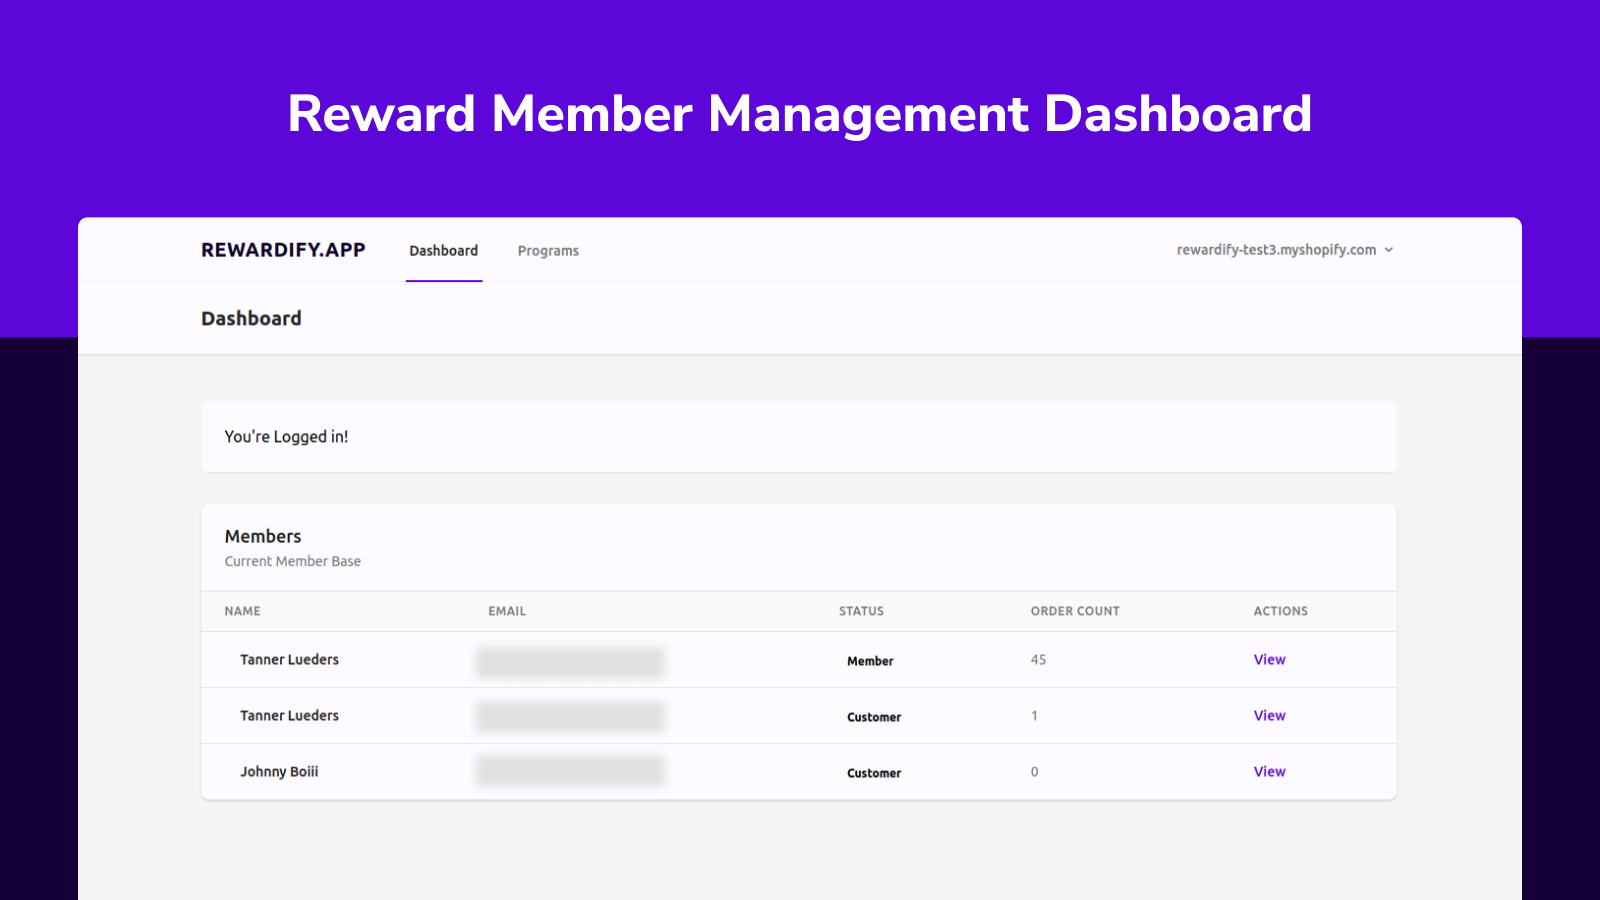Expand the rewardify-test3.myshopify.com store dropdown
The image size is (1600, 900).
(1276, 250)
